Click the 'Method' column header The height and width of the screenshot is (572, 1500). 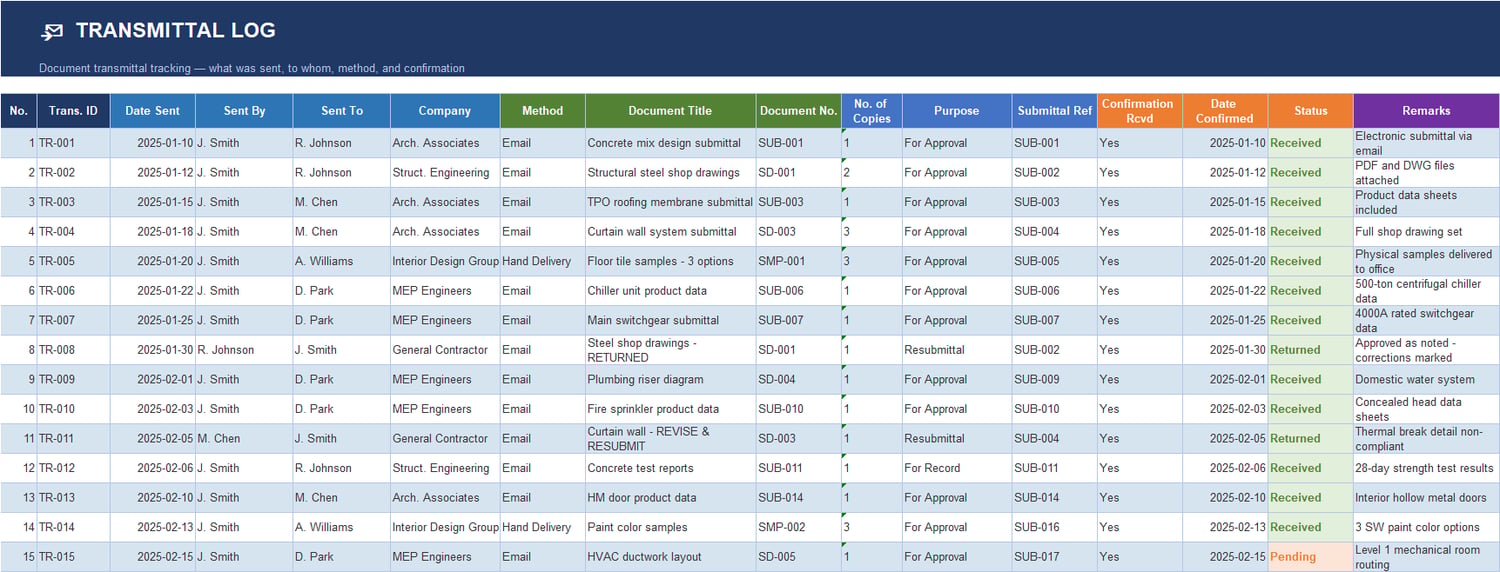(x=543, y=111)
